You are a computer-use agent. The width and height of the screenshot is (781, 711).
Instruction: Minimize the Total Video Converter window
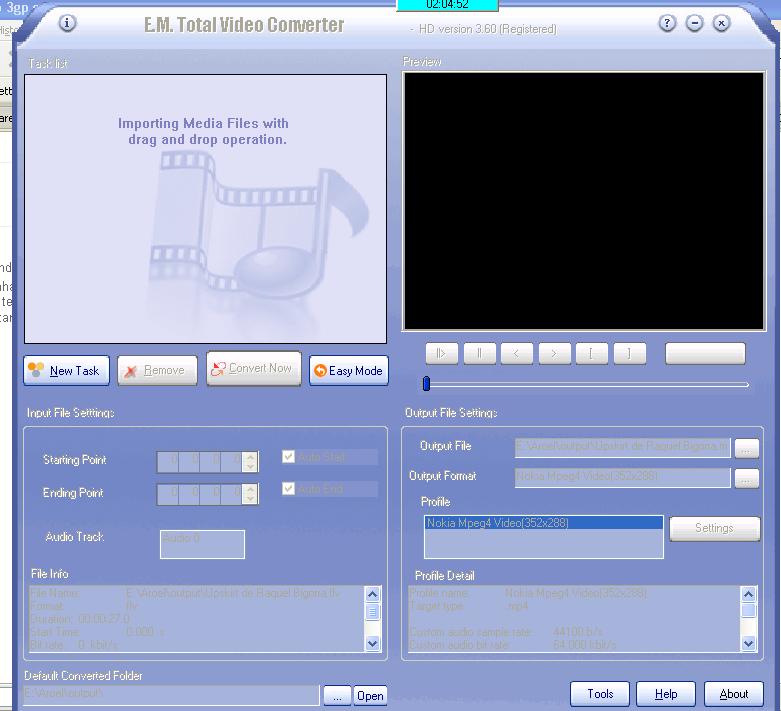pos(694,23)
